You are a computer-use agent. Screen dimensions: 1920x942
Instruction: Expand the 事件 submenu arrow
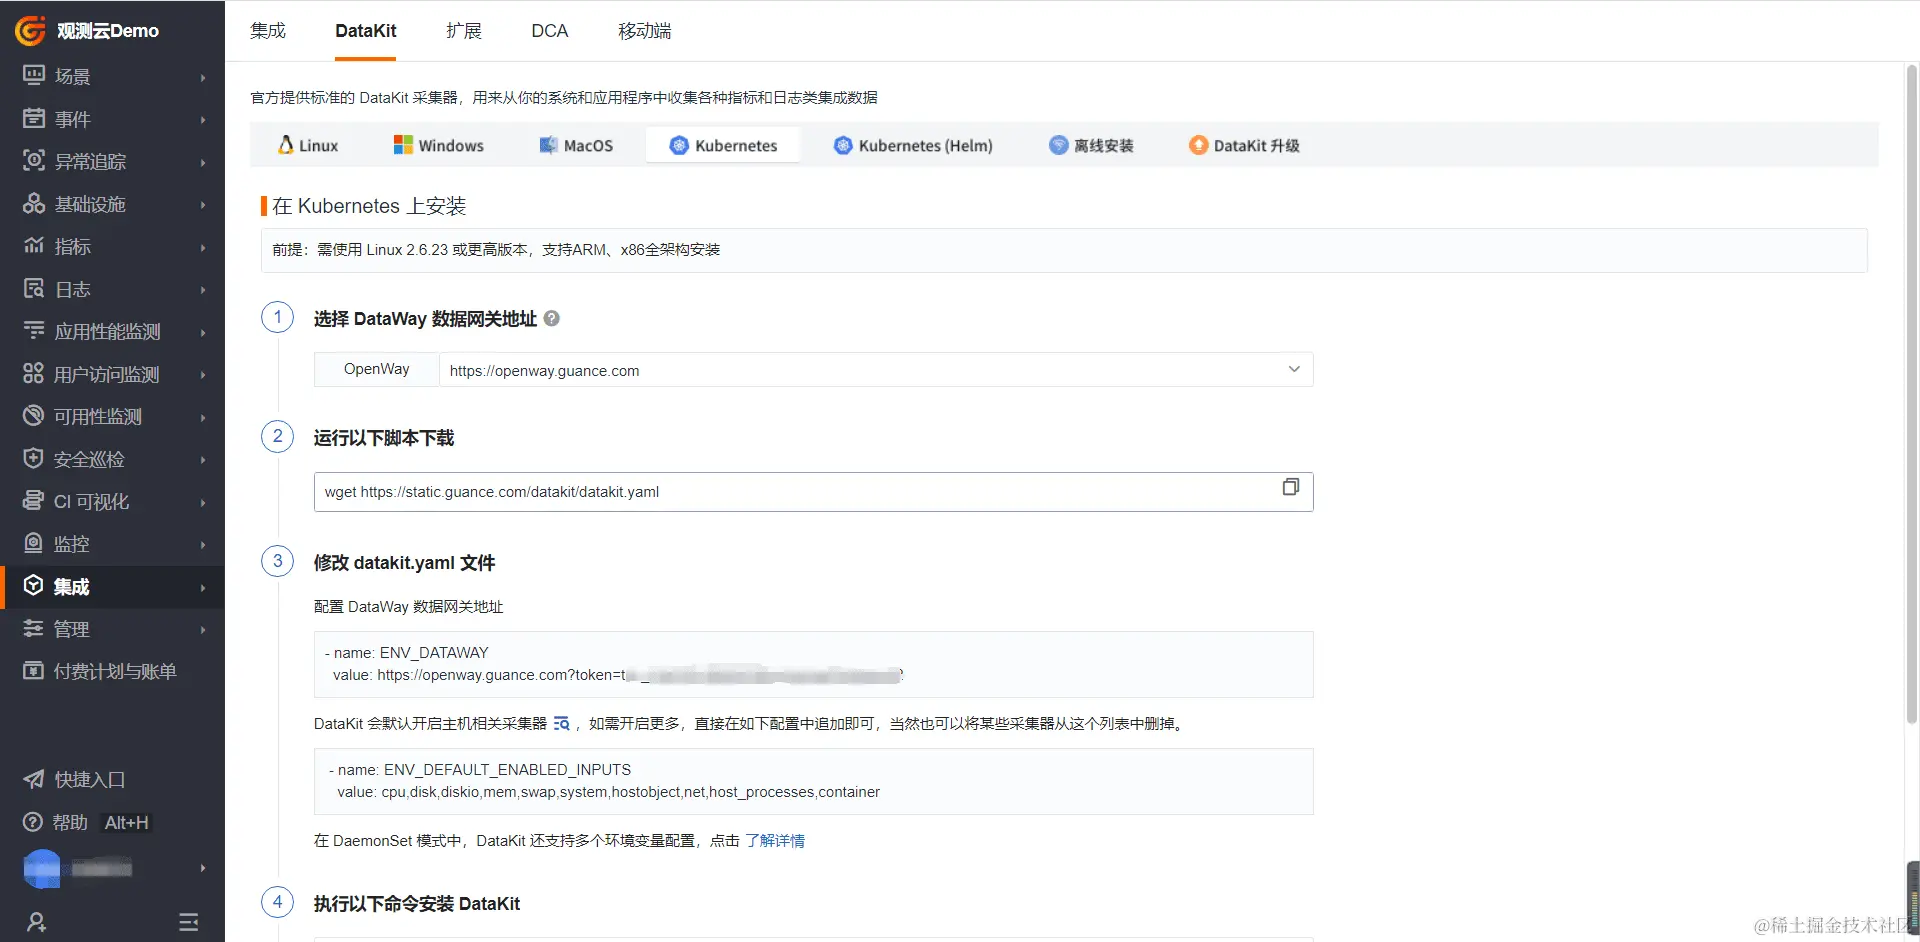[x=203, y=120]
